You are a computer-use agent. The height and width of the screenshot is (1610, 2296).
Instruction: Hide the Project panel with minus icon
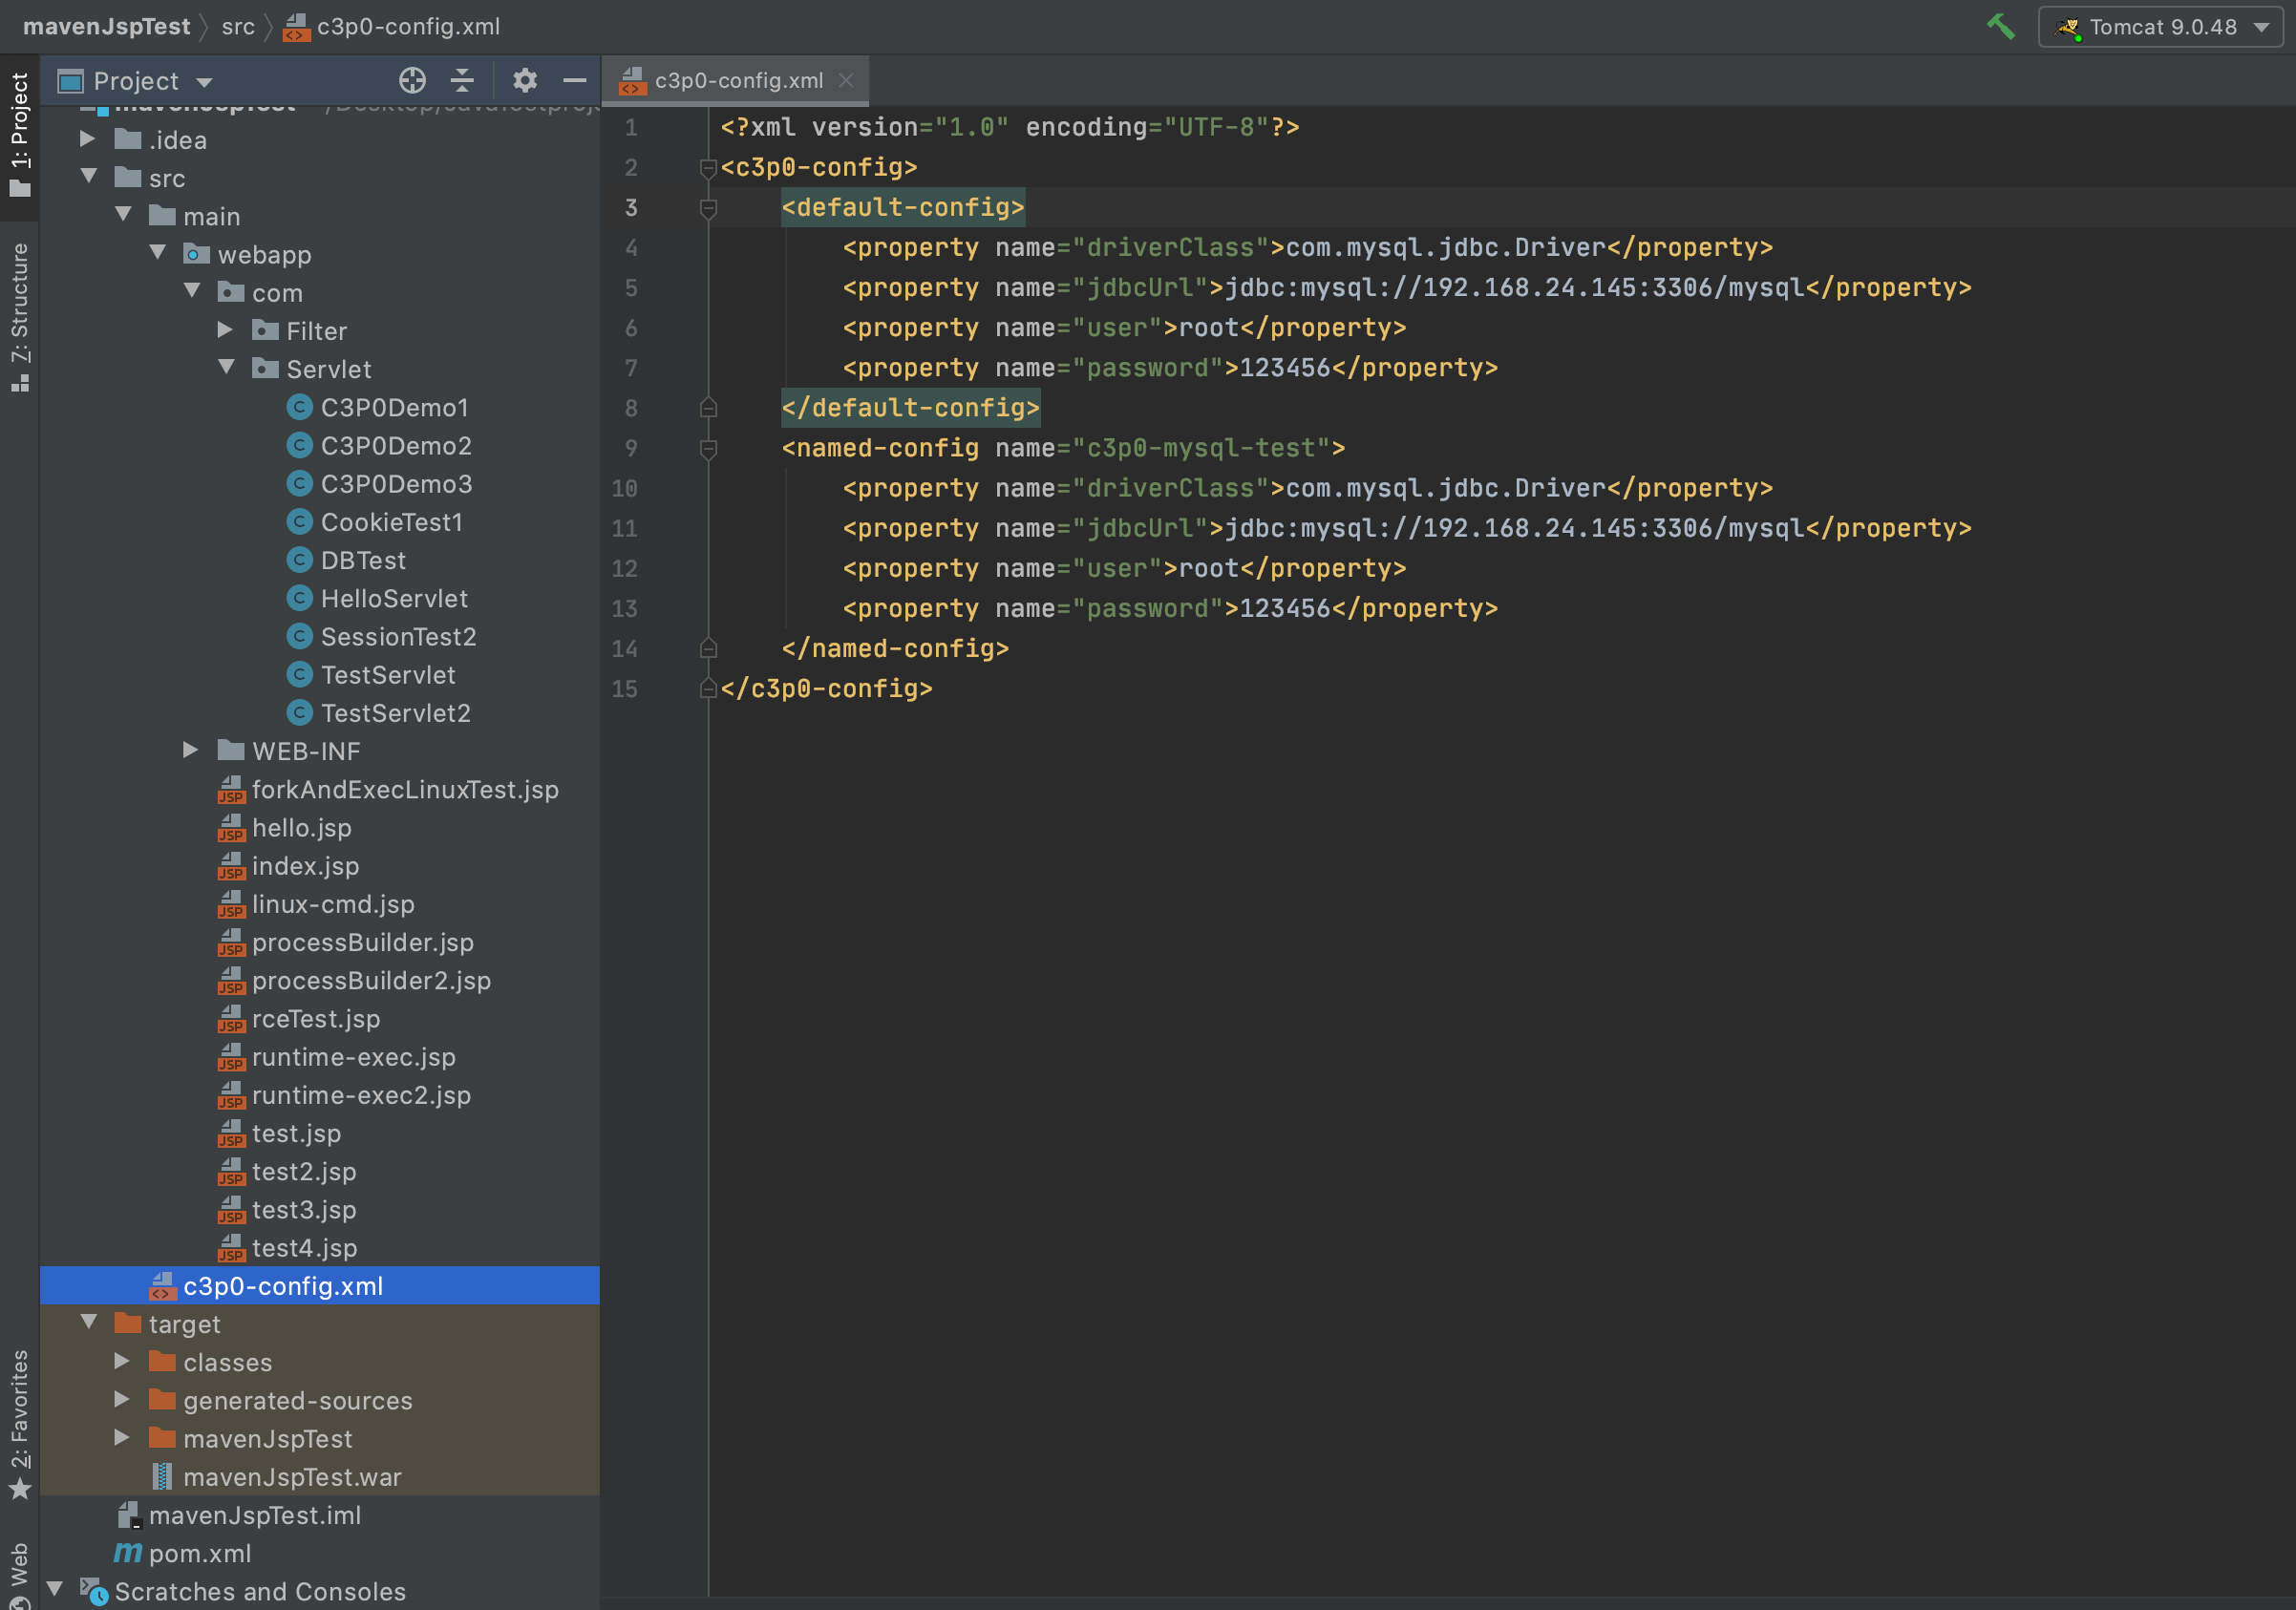coord(574,80)
